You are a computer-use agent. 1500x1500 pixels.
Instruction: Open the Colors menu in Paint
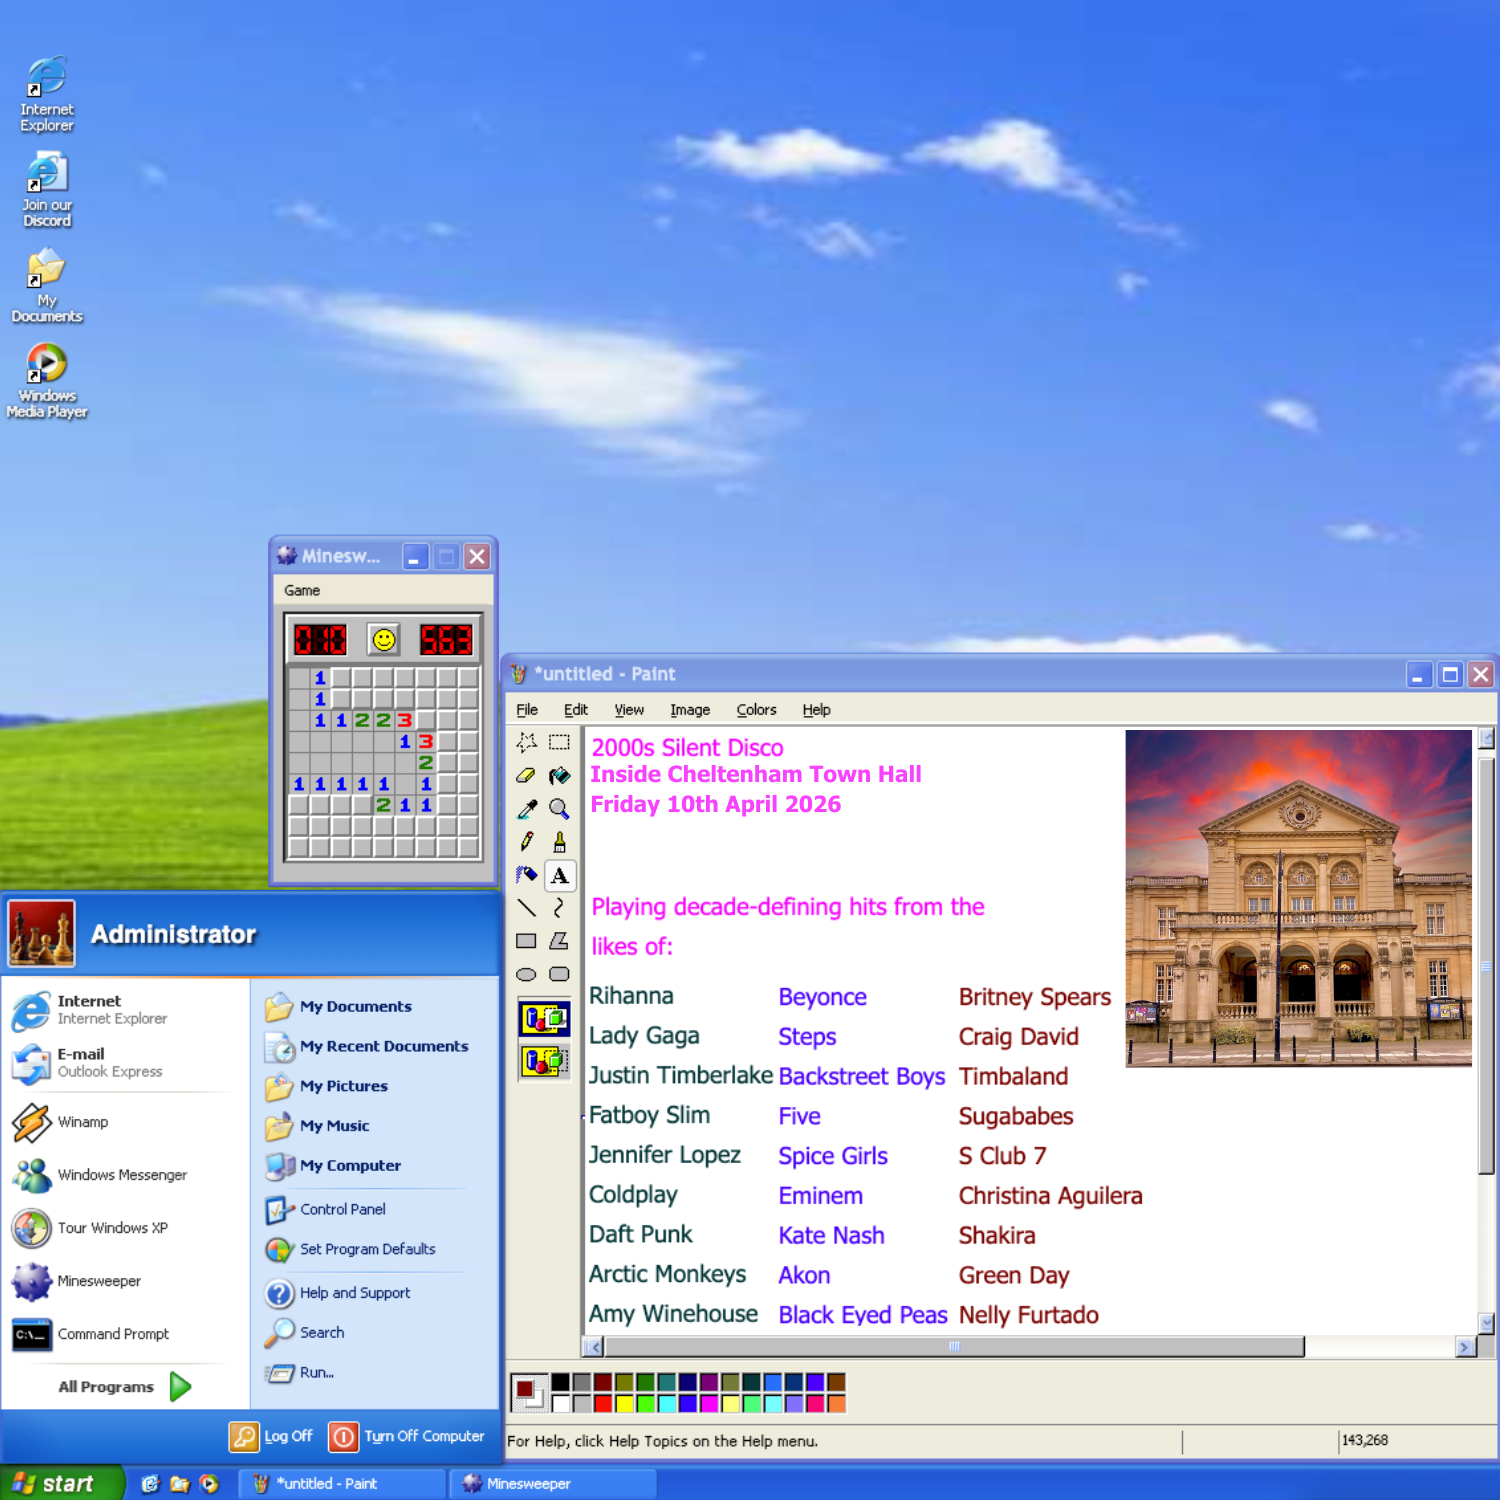coord(756,710)
